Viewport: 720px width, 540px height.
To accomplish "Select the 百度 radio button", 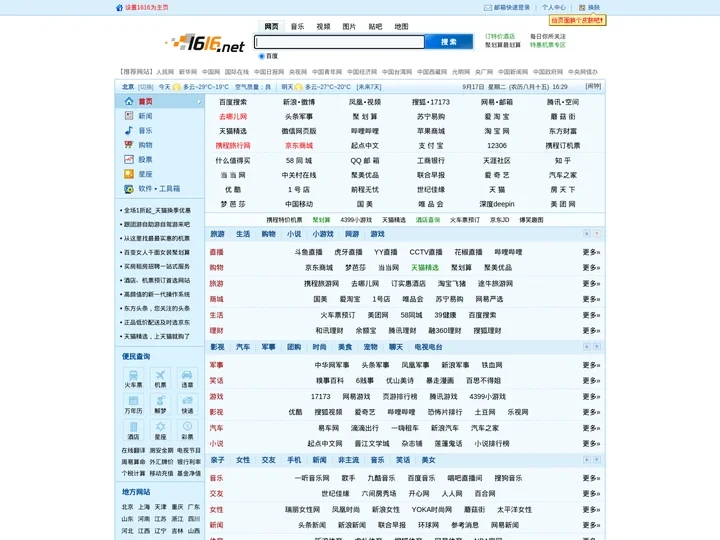I will (x=262, y=56).
